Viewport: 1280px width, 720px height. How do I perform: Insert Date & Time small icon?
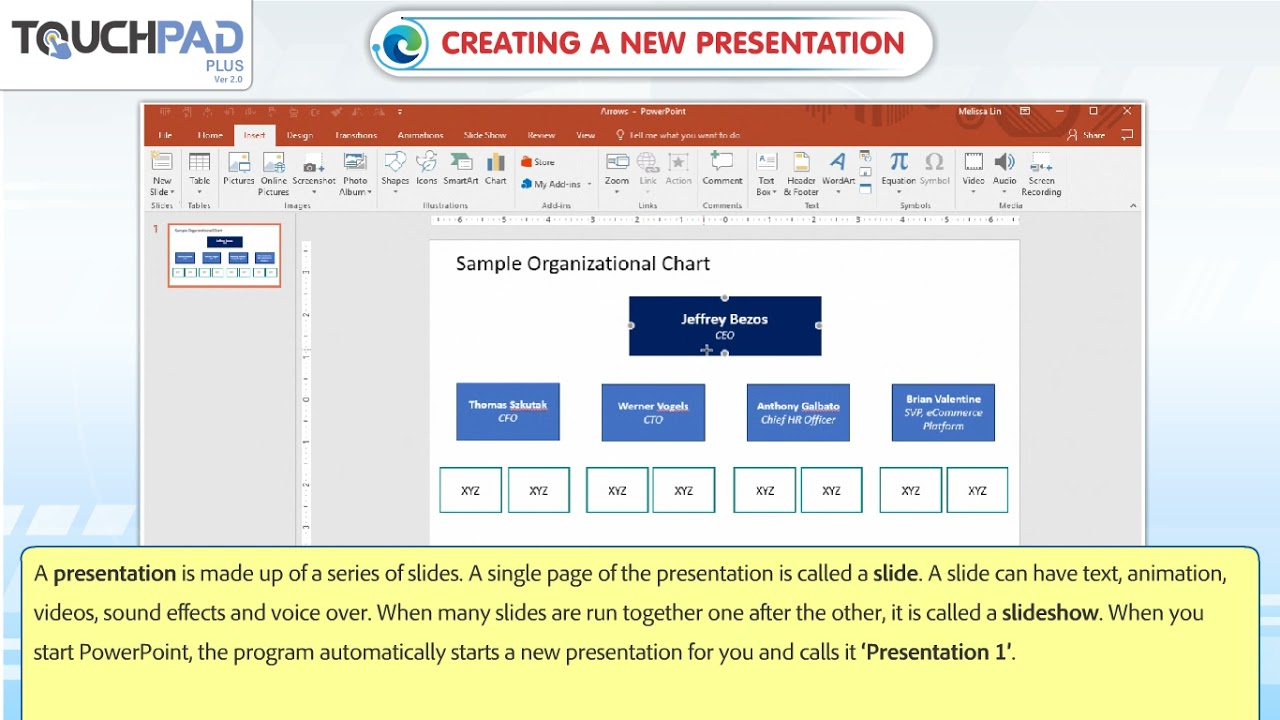point(865,157)
